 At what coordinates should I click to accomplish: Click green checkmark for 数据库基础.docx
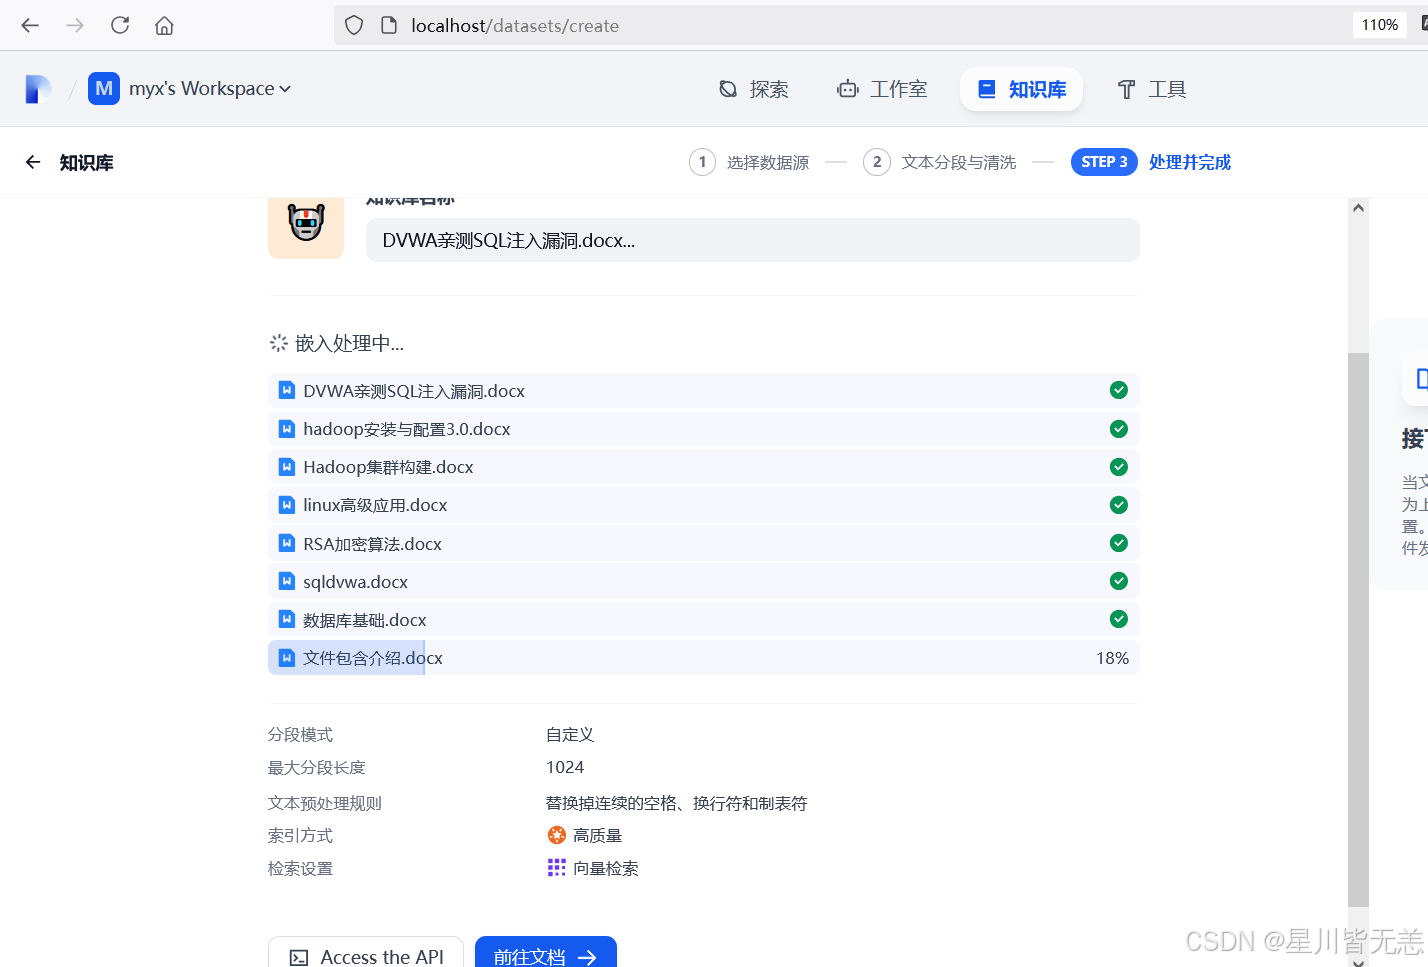1119,619
